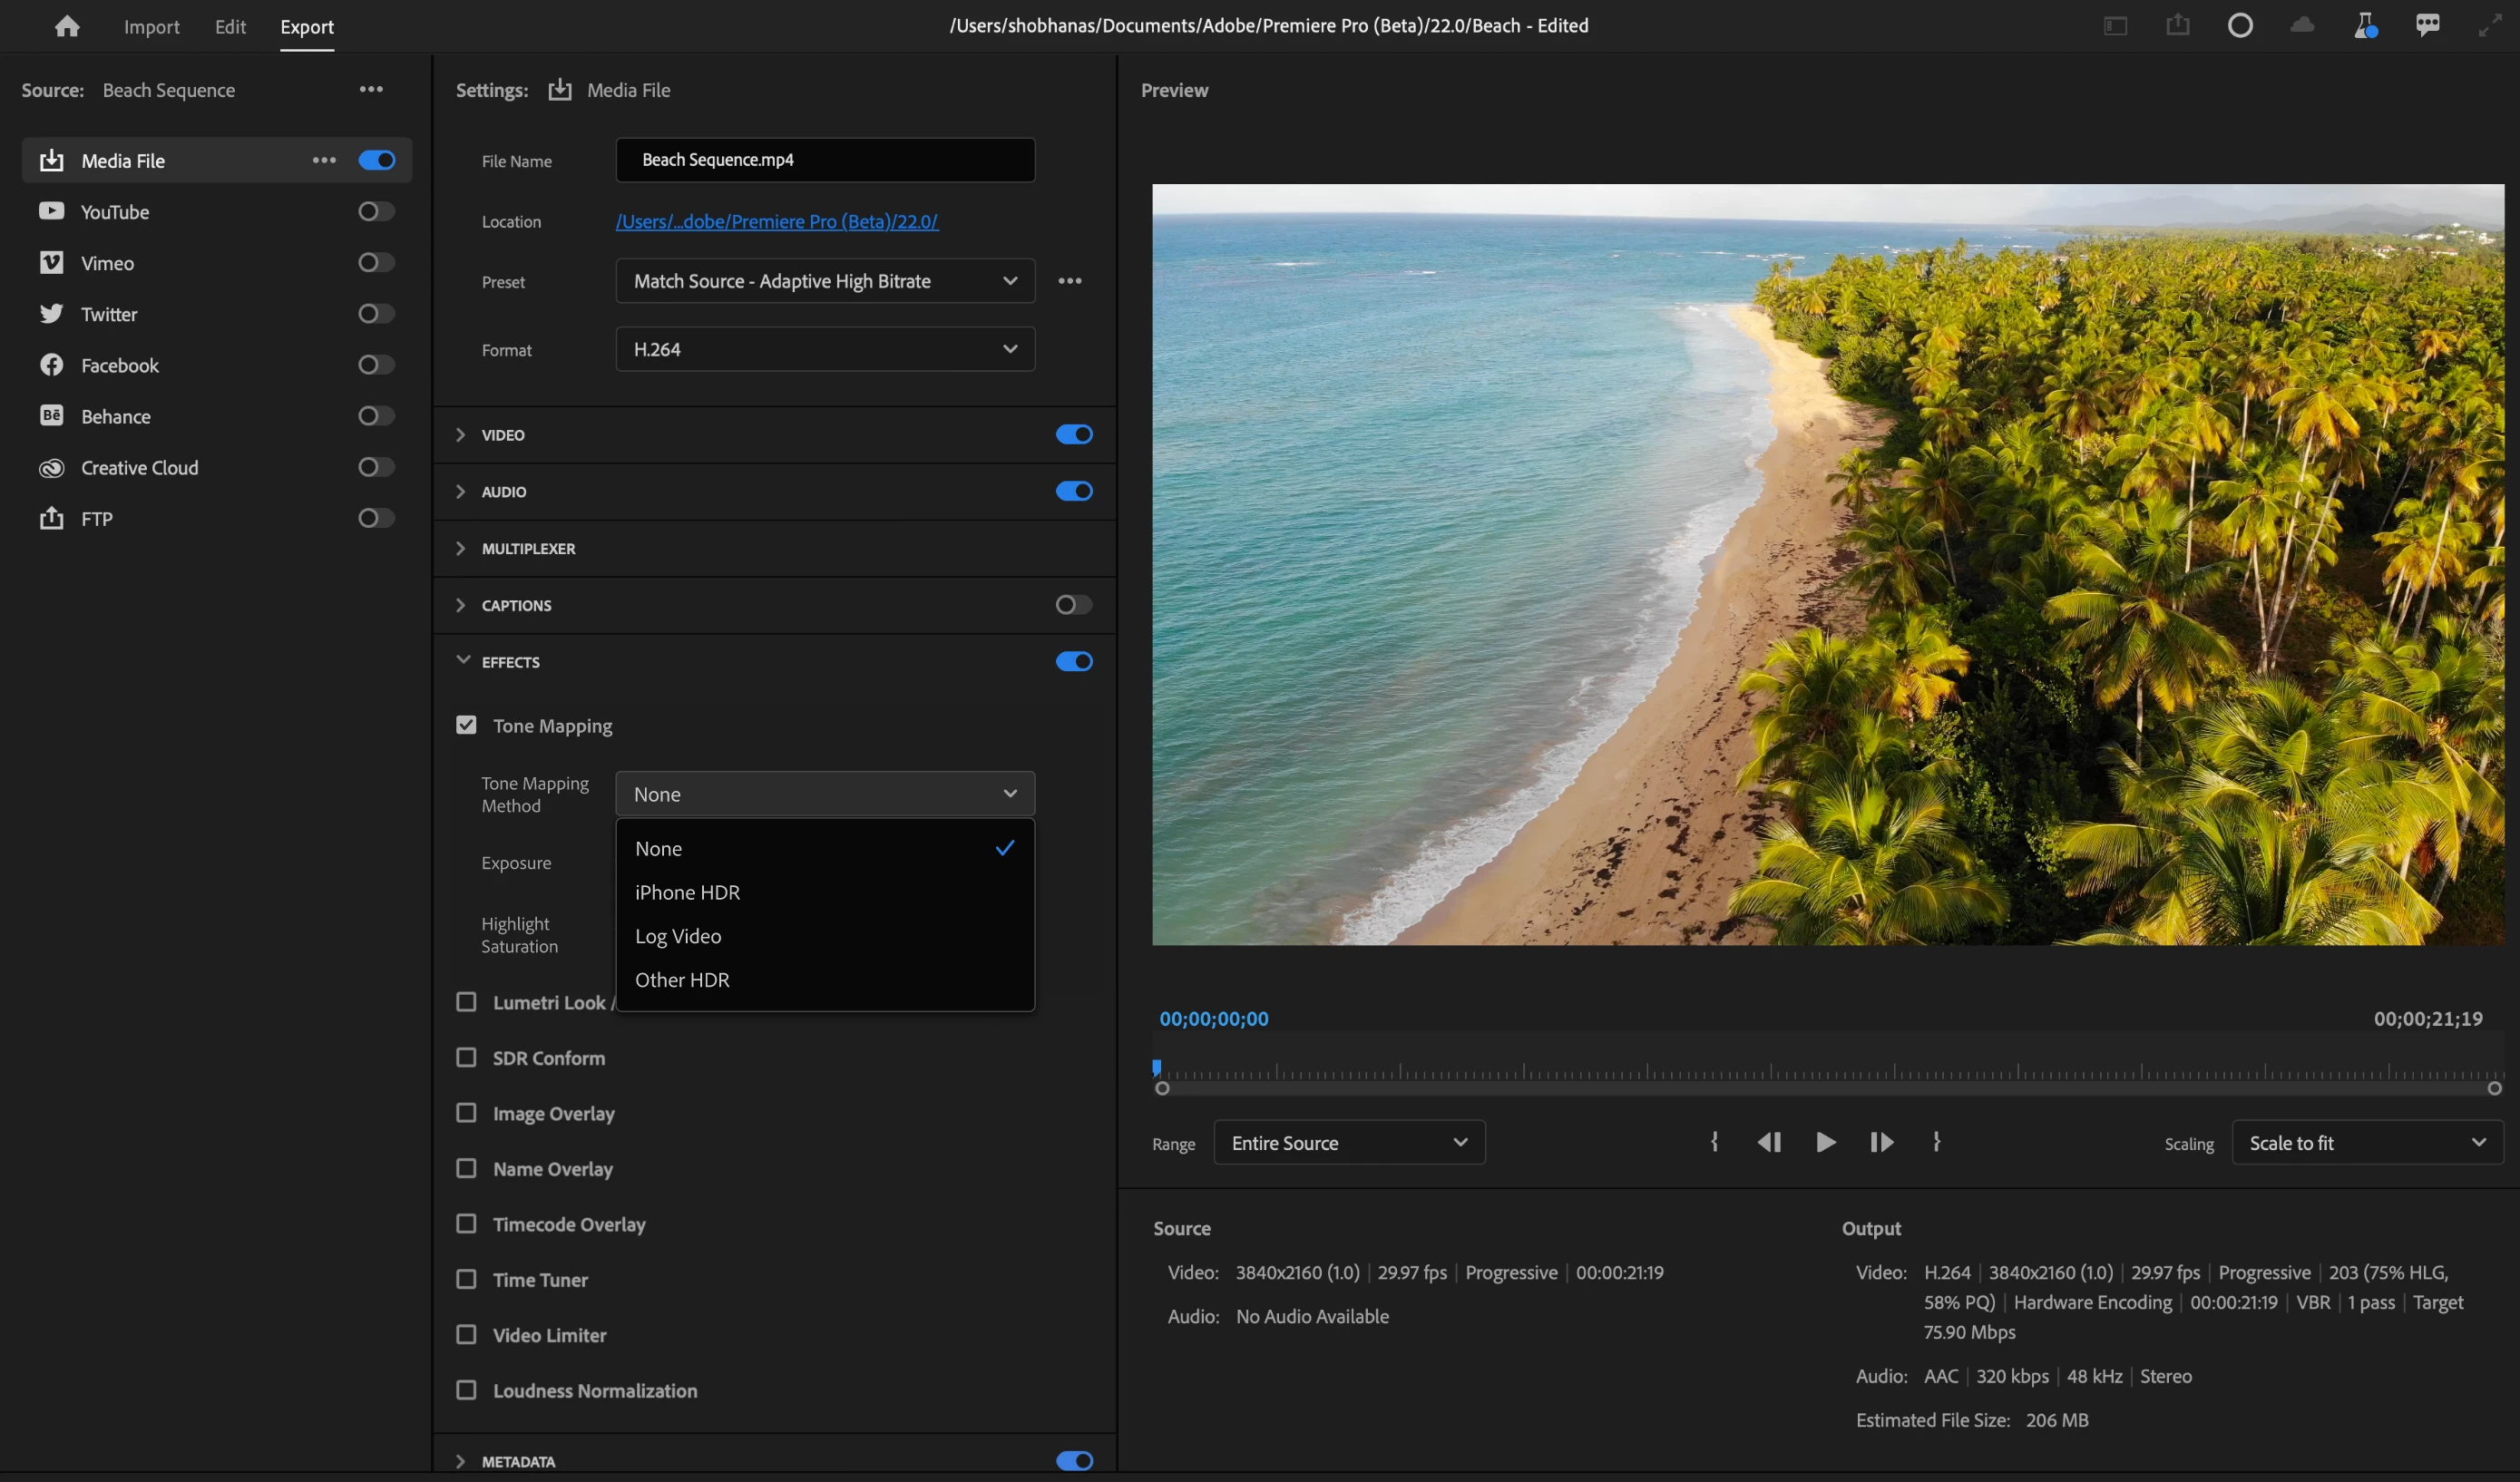Open preset options ellipsis menu
Viewport: 2520px width, 1482px height.
point(1069,281)
